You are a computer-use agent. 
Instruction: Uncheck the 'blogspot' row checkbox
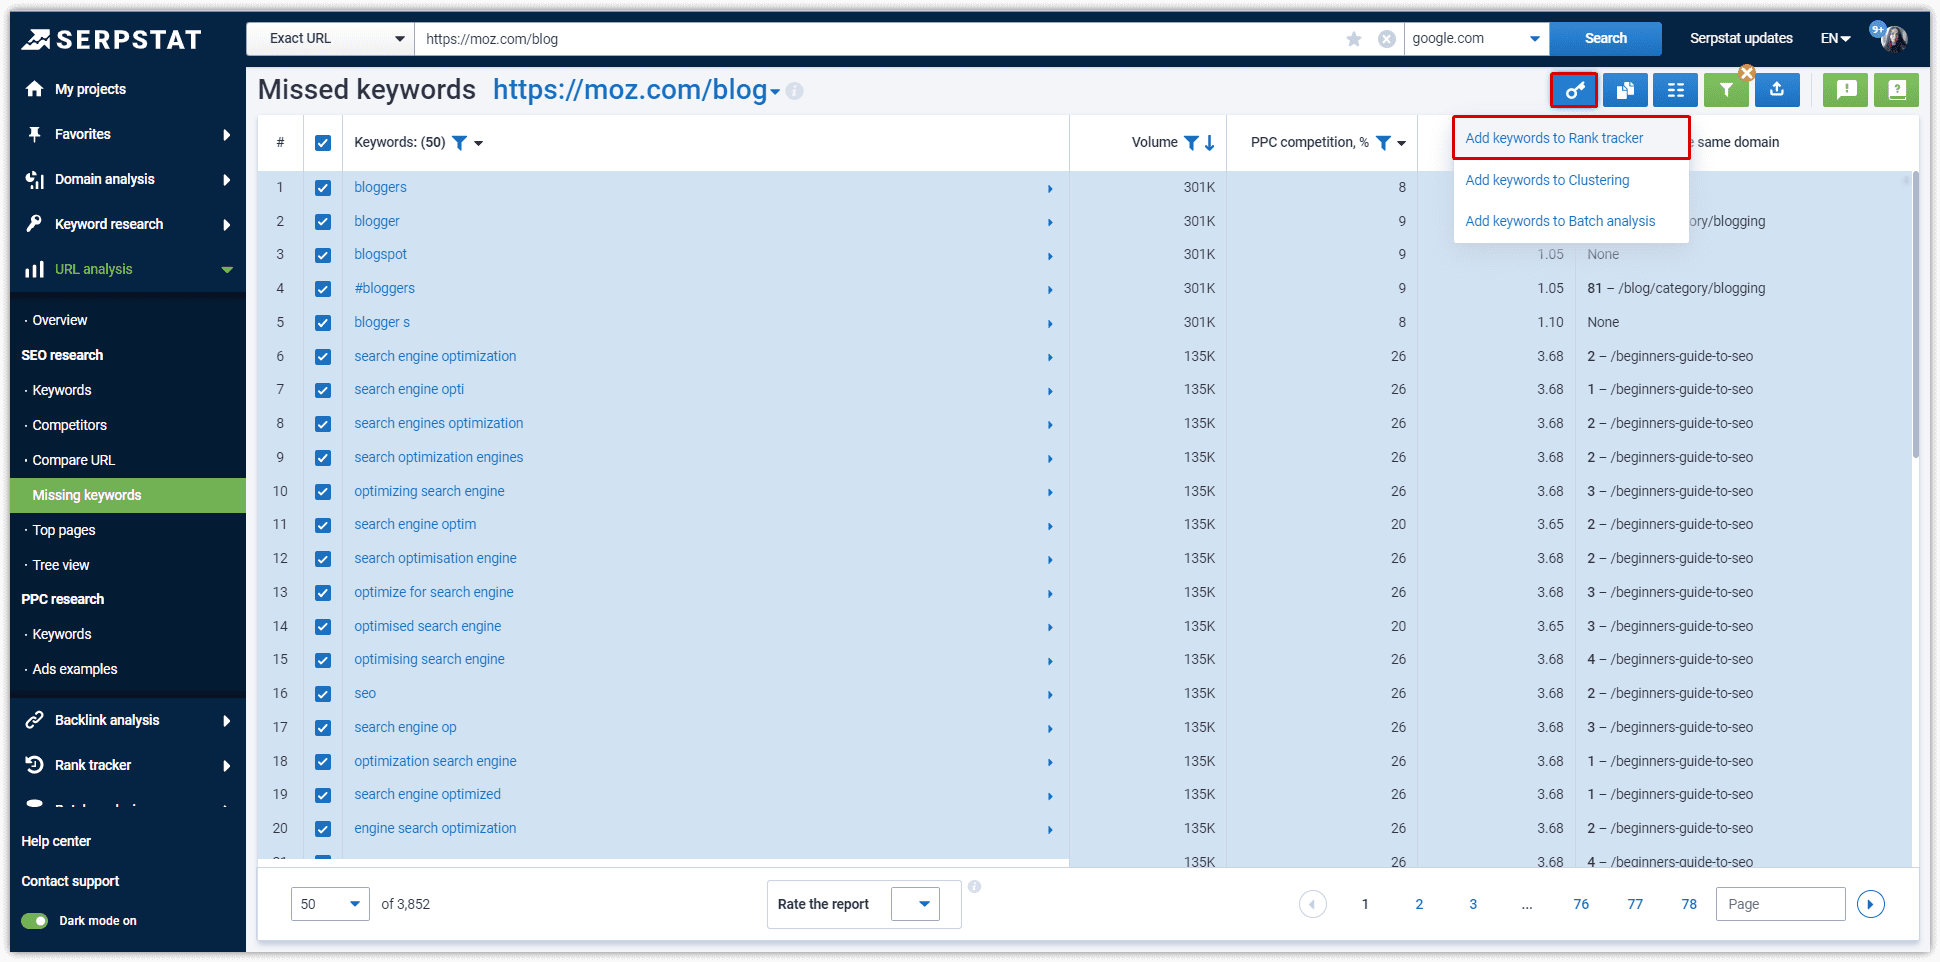(323, 255)
